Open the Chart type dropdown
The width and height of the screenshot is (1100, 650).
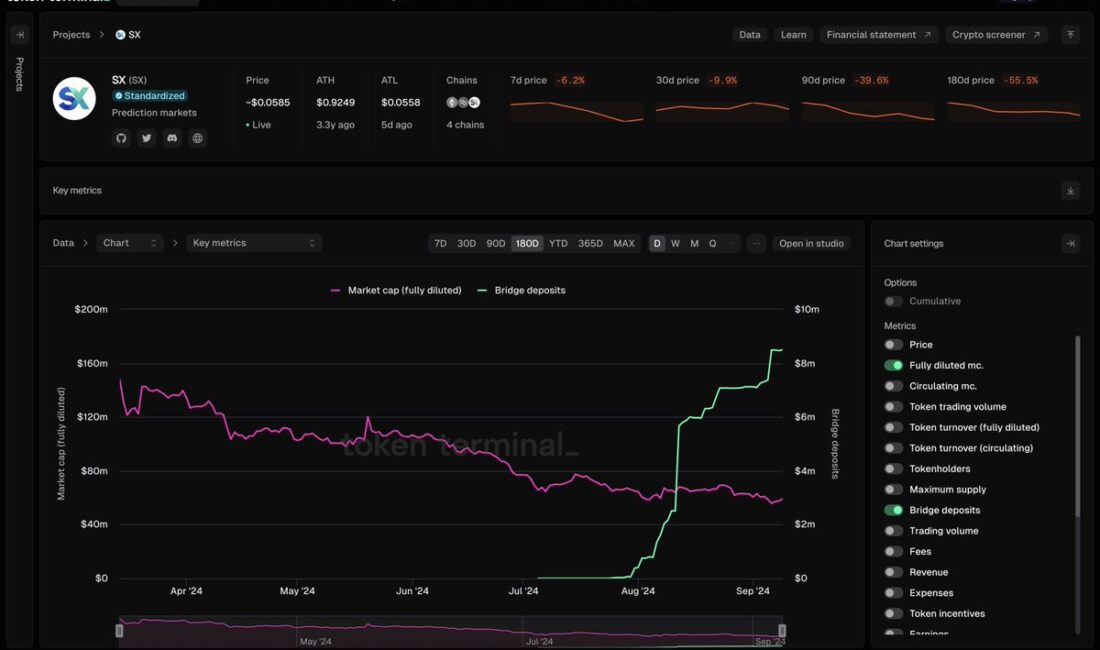coord(130,243)
